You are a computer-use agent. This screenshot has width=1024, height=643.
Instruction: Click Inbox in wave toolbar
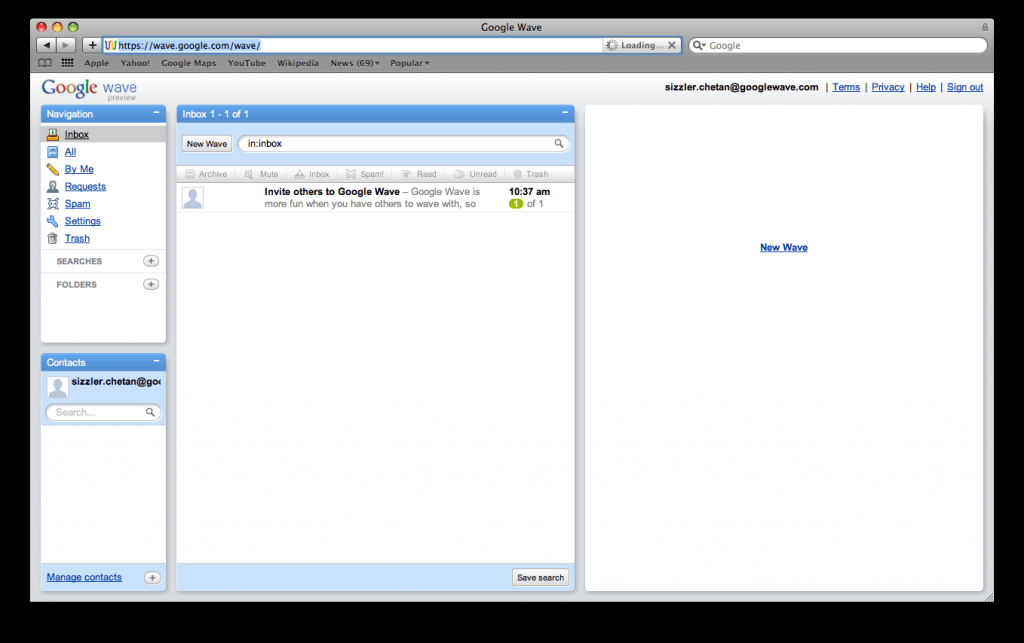tap(312, 174)
